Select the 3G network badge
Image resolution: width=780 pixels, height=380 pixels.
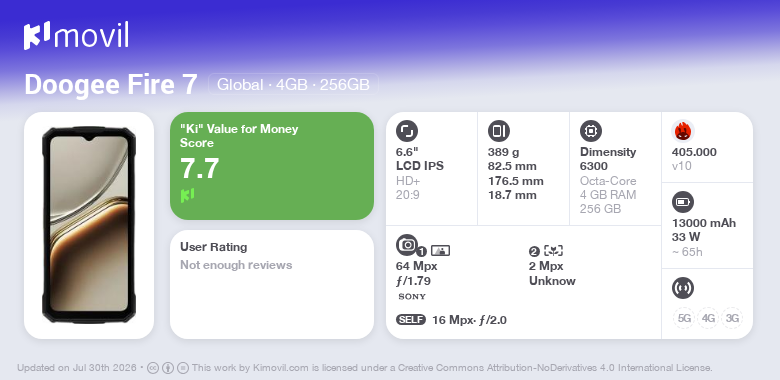pos(732,318)
